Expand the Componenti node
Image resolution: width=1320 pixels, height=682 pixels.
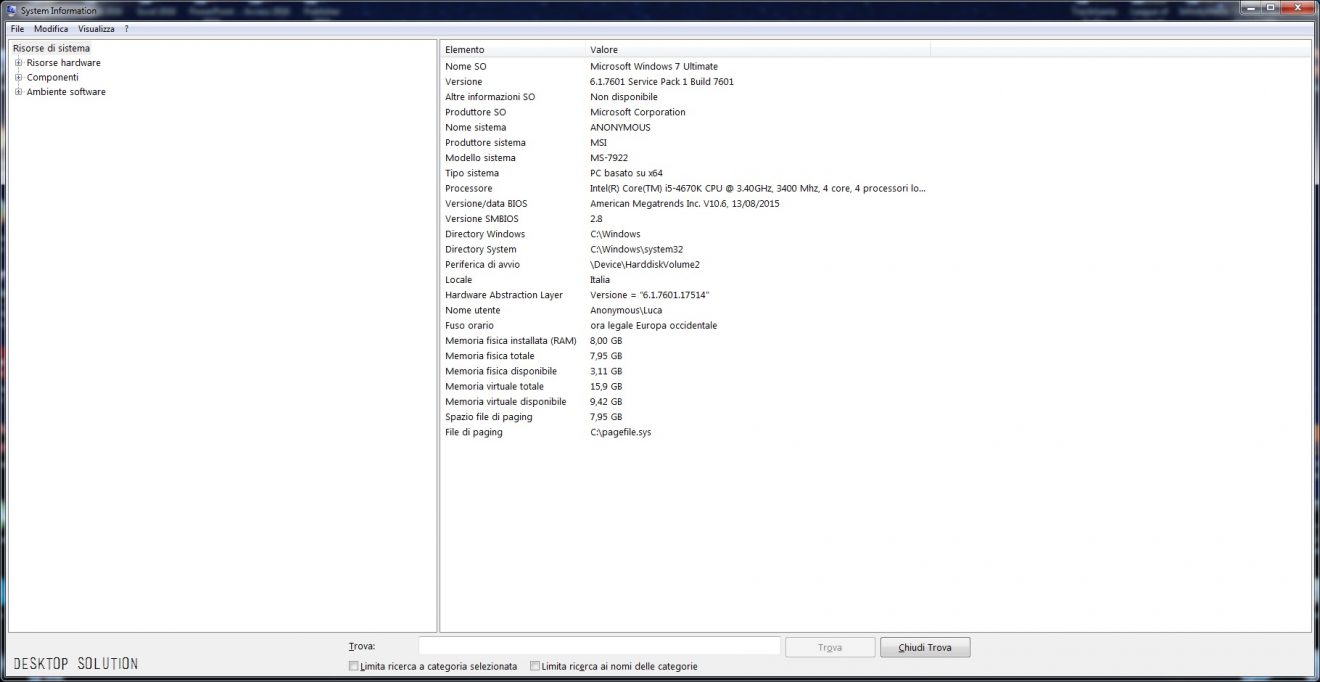click(x=18, y=77)
